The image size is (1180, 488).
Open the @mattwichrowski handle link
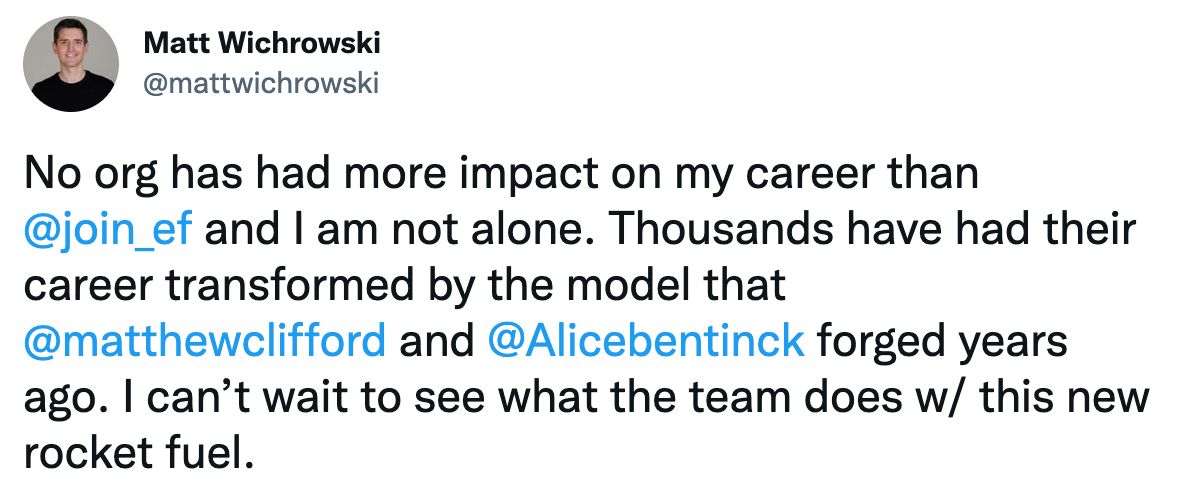[261, 84]
